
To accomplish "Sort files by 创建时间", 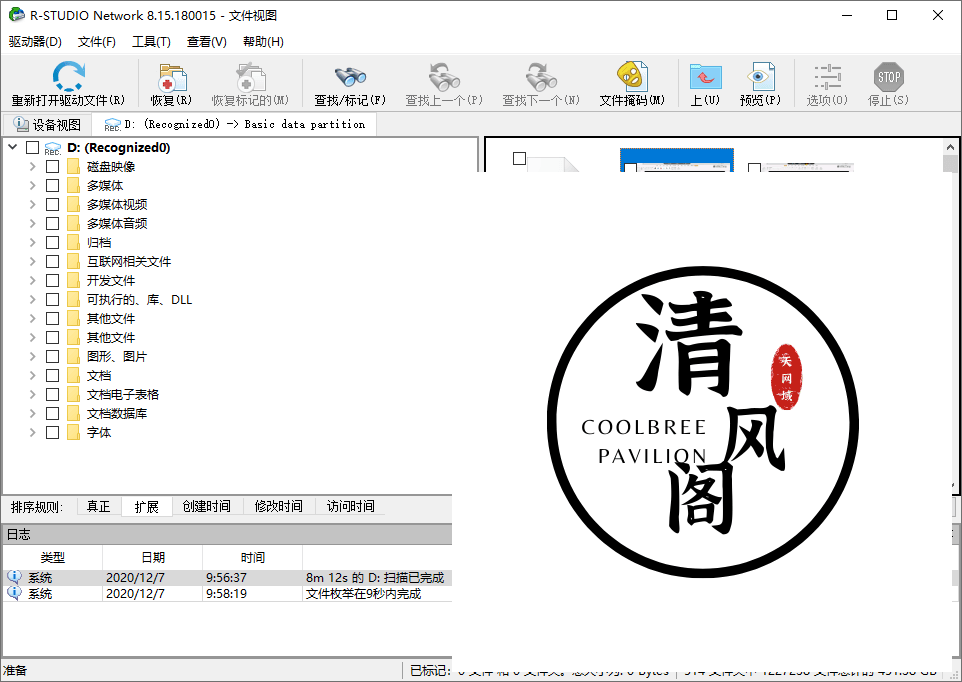I will 207,507.
